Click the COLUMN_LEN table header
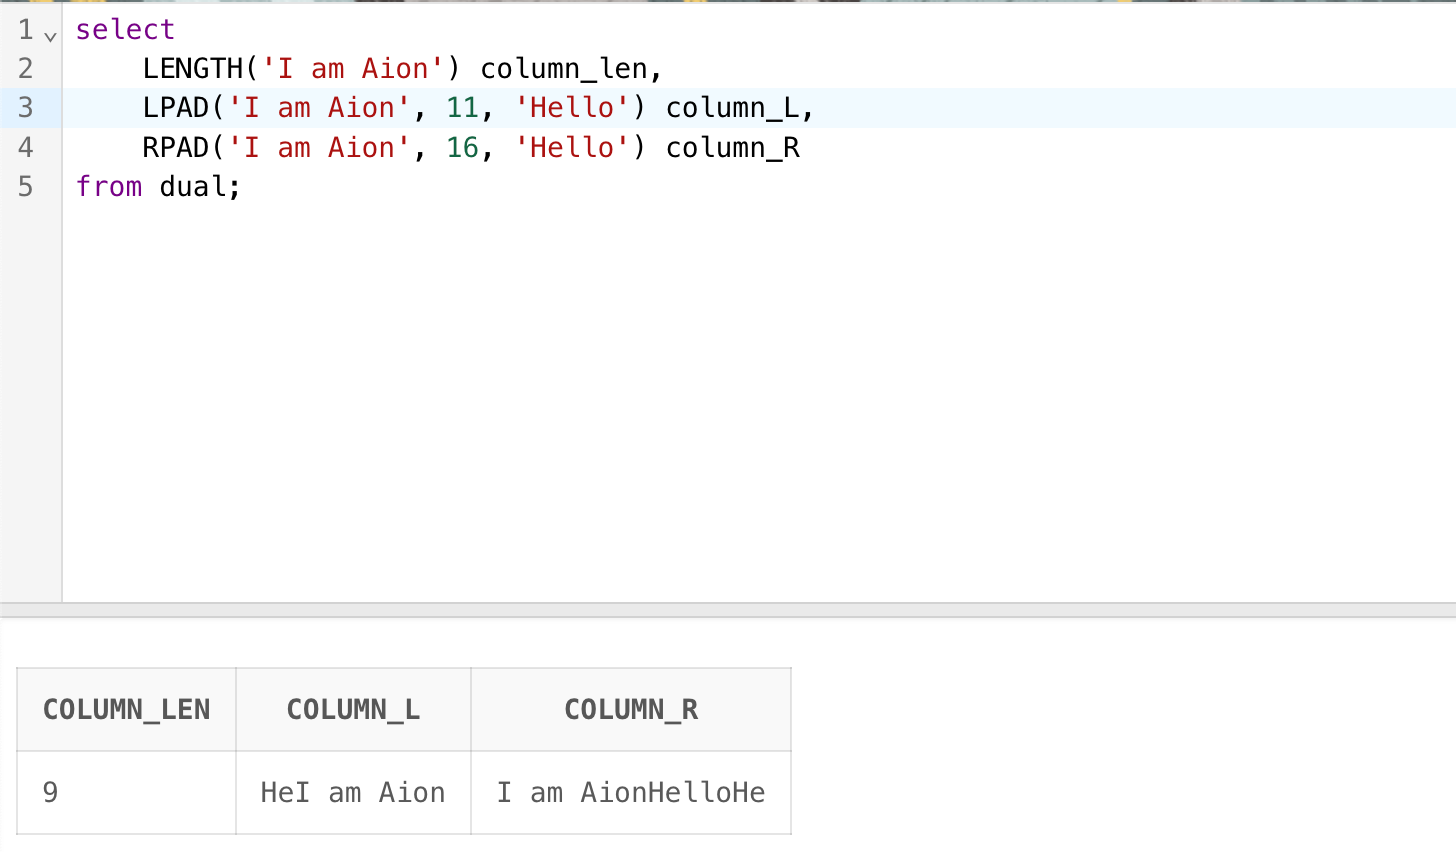Image resolution: width=1456 pixels, height=852 pixels. click(x=127, y=710)
